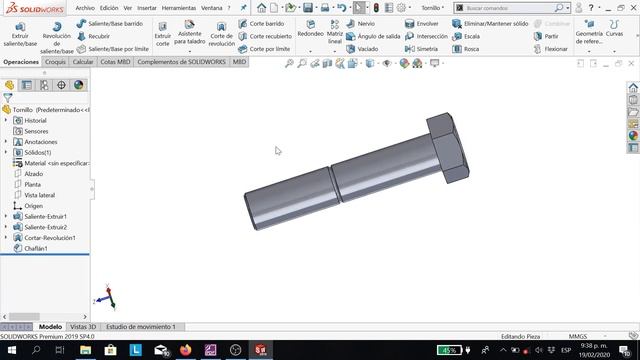Open the Herramientas menu
Viewport: 640px width, 360px height.
click(179, 8)
